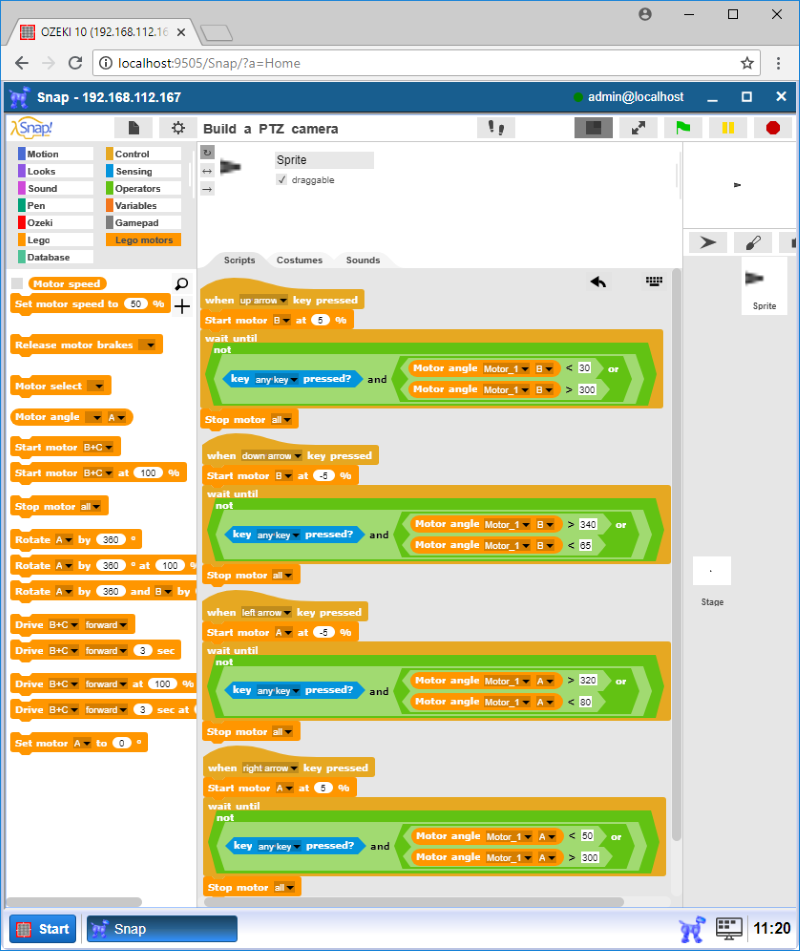Select the Lego motors block category

(x=143, y=240)
